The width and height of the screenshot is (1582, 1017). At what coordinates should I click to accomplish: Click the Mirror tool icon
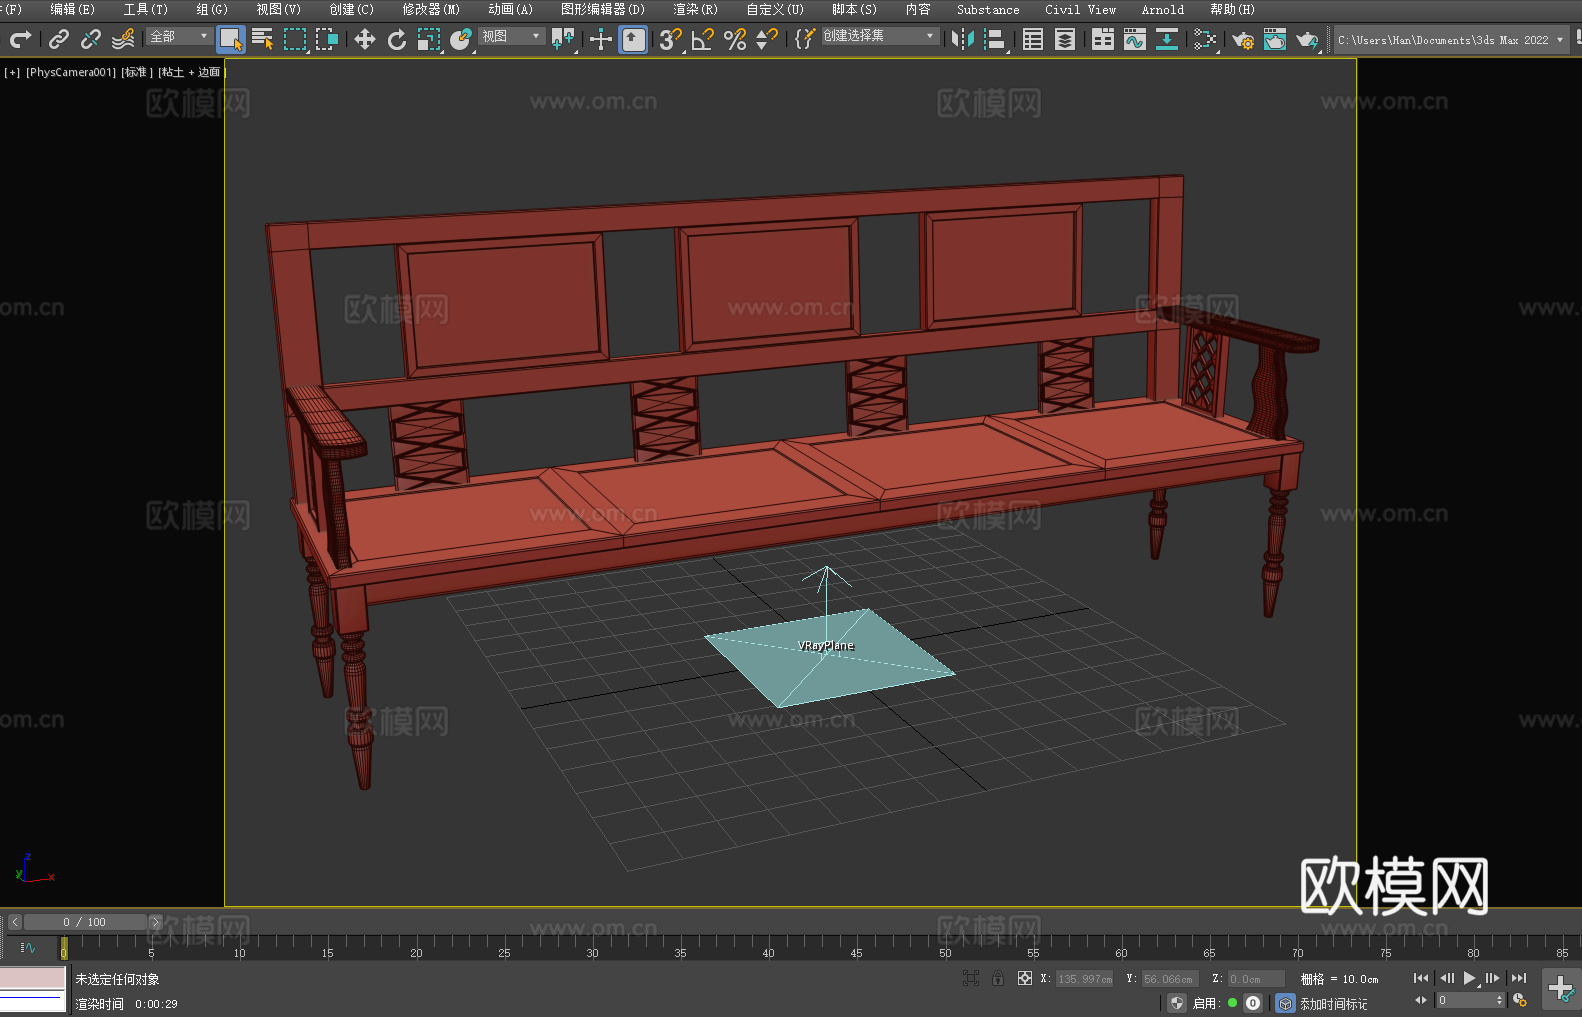click(963, 39)
